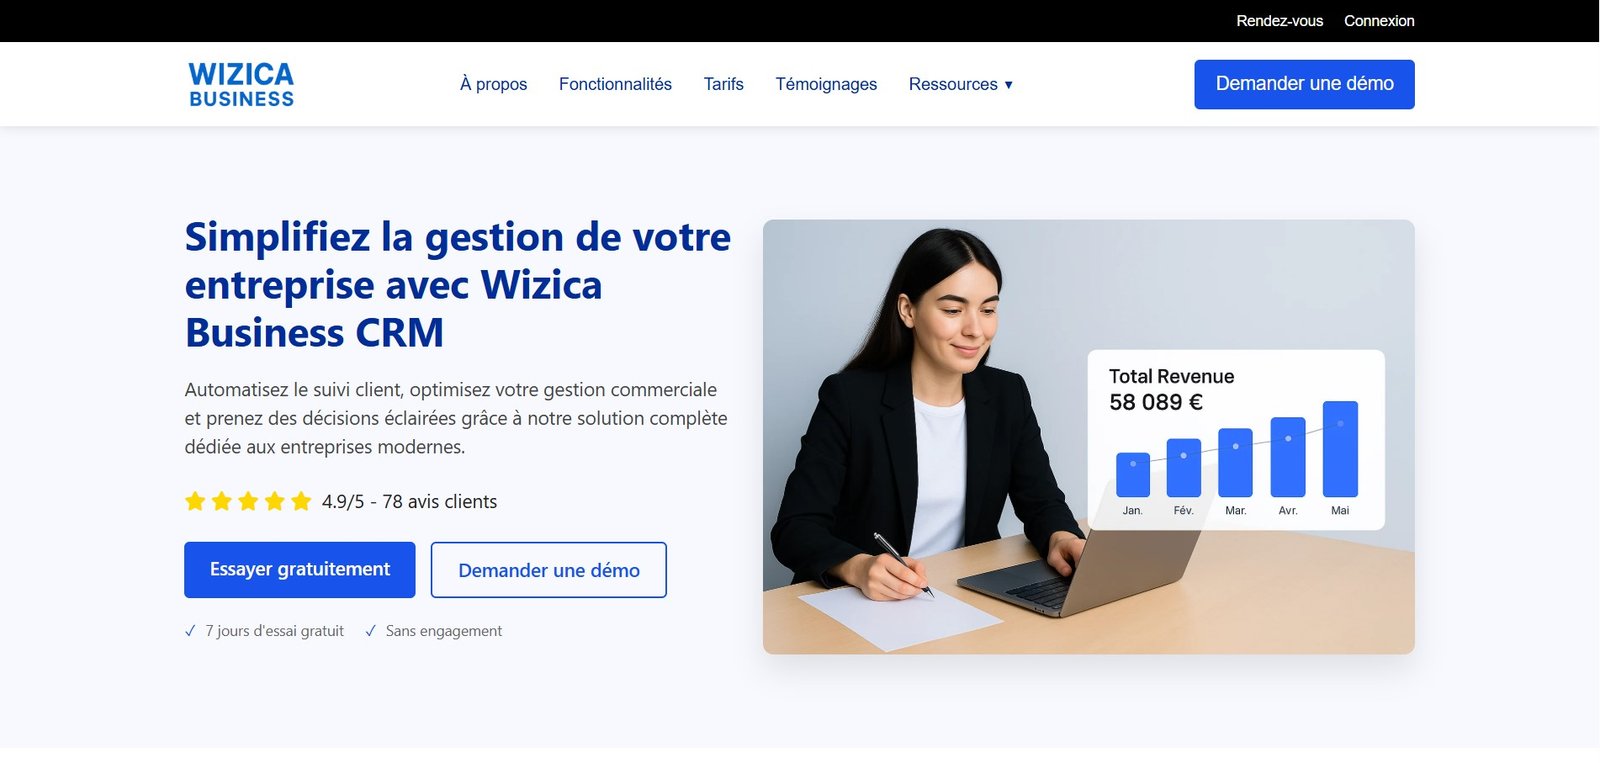Screen dimensions: 1600x763
Task: Click the outlined Demander une démo button
Action: click(x=549, y=570)
